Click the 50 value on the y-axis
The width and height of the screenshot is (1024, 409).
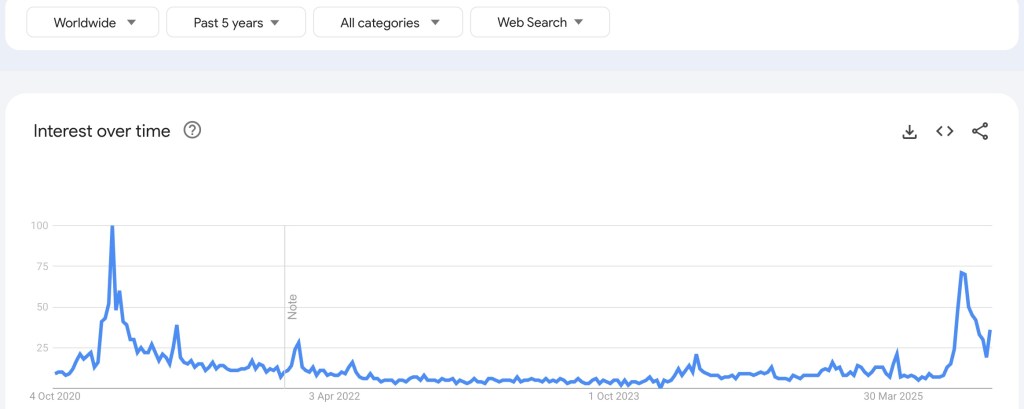point(42,307)
